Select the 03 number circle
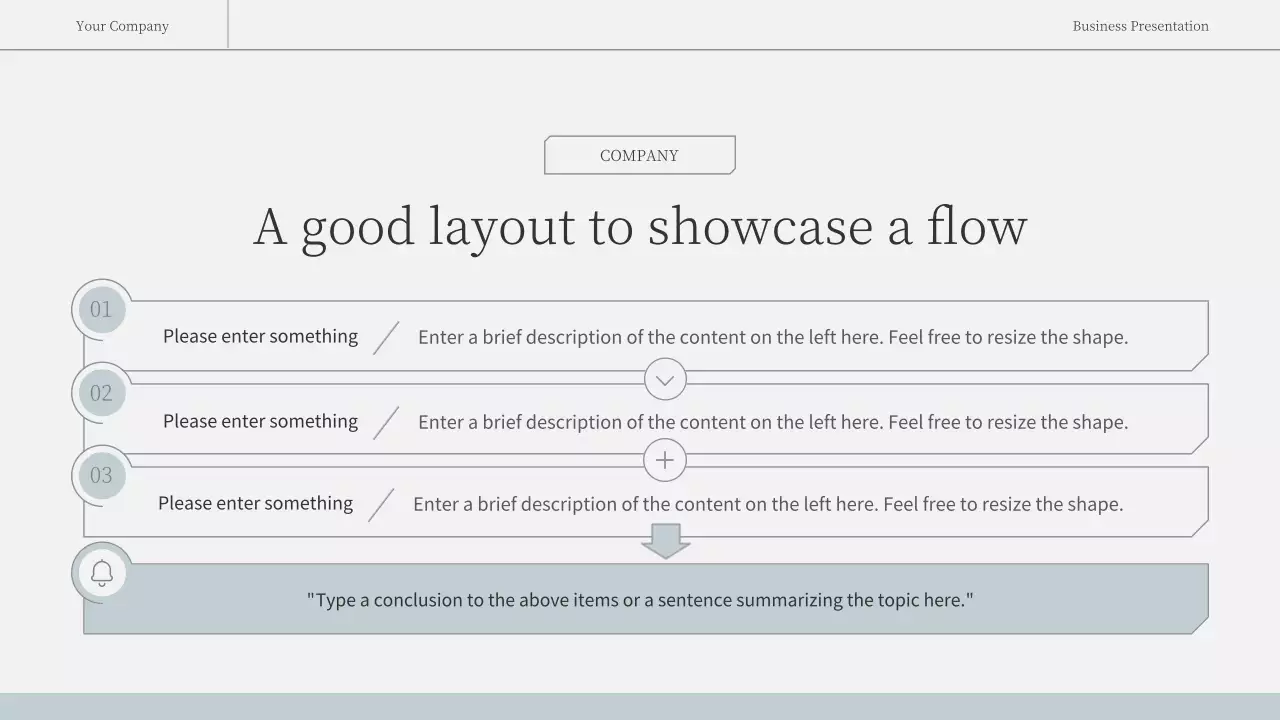The width and height of the screenshot is (1280, 720). 101,475
